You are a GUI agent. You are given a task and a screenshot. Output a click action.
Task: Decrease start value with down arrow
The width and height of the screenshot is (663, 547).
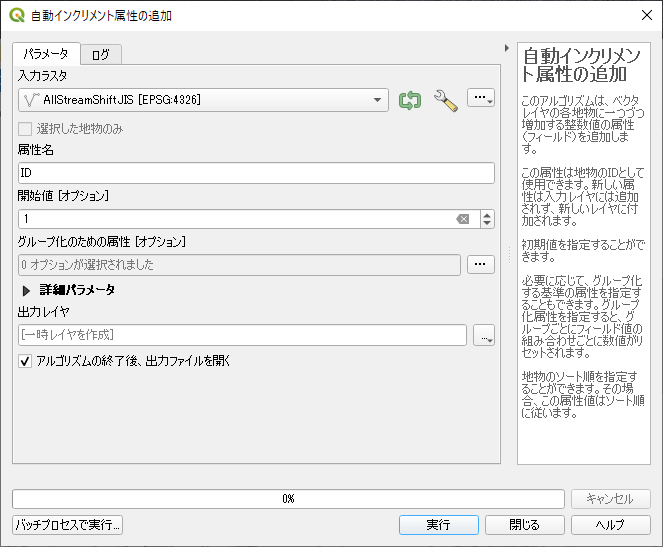[487, 224]
